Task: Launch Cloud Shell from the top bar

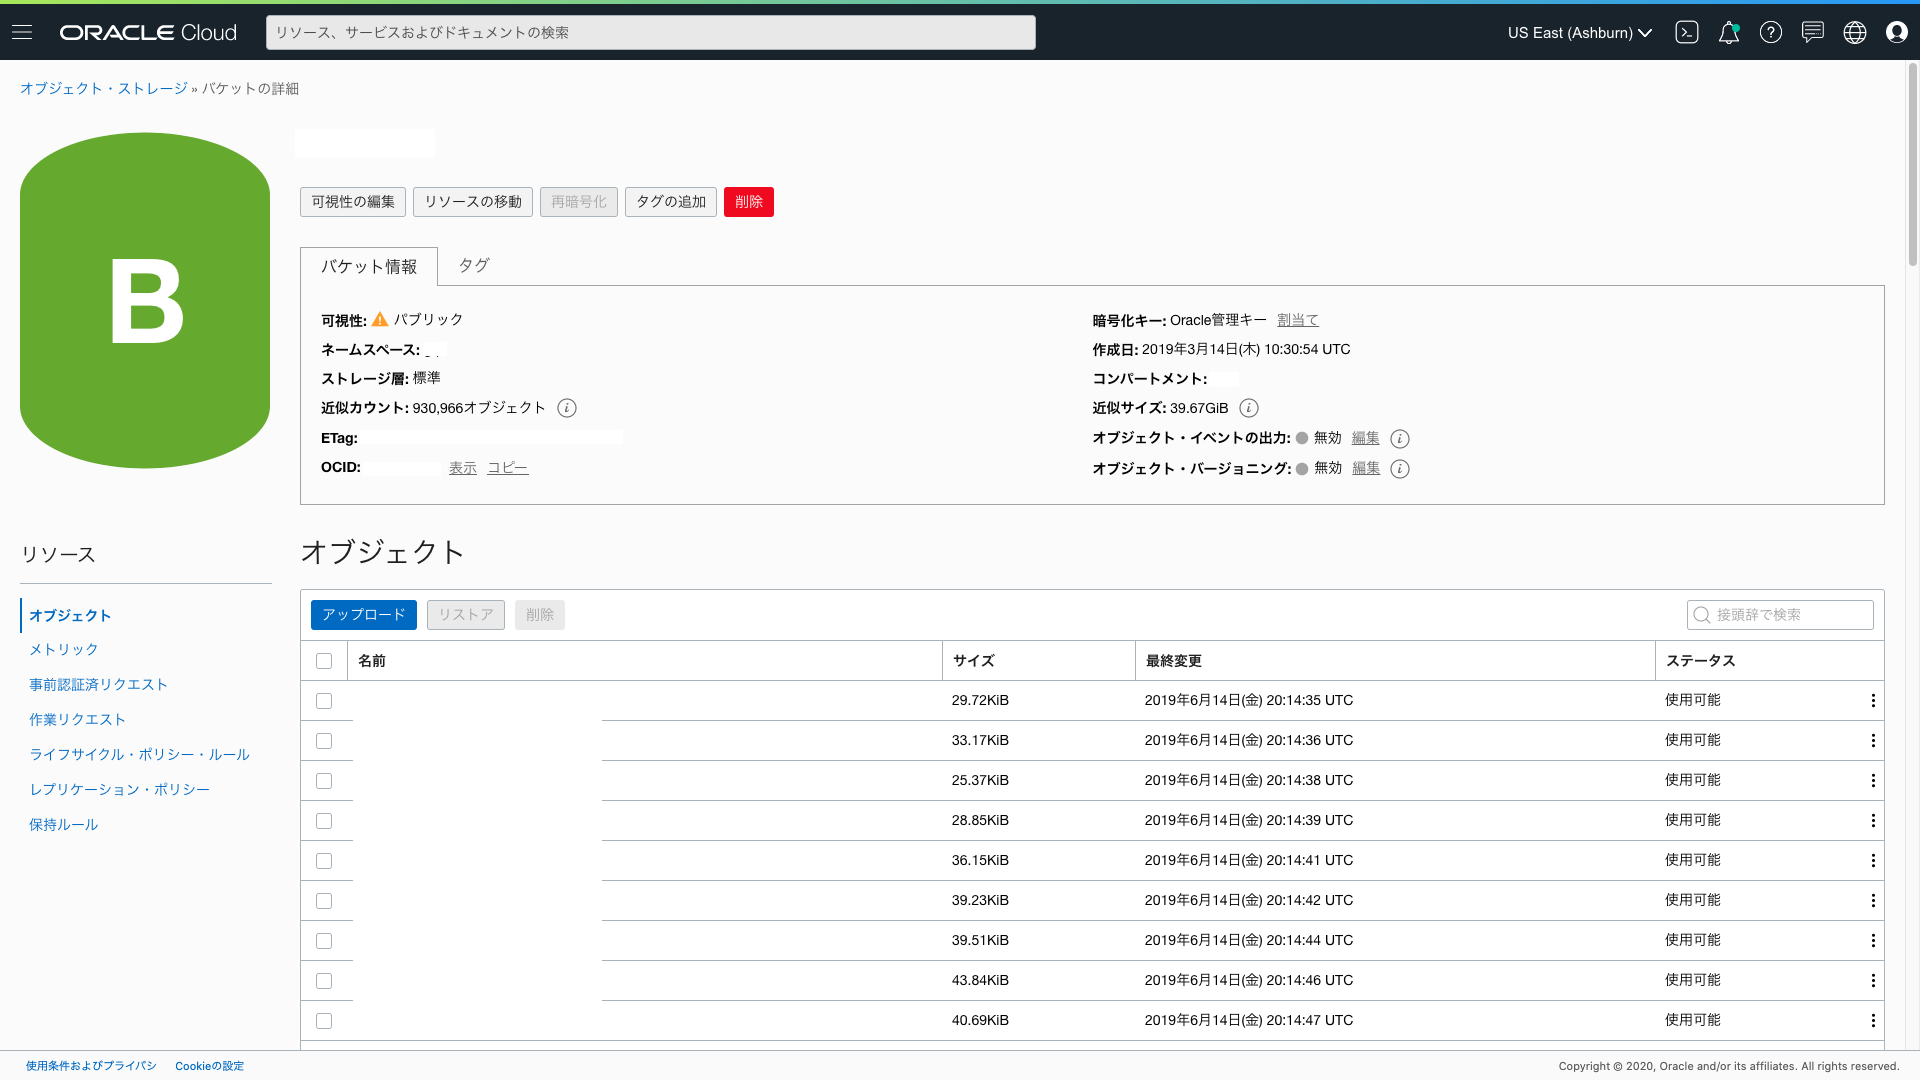Action: (x=1687, y=32)
